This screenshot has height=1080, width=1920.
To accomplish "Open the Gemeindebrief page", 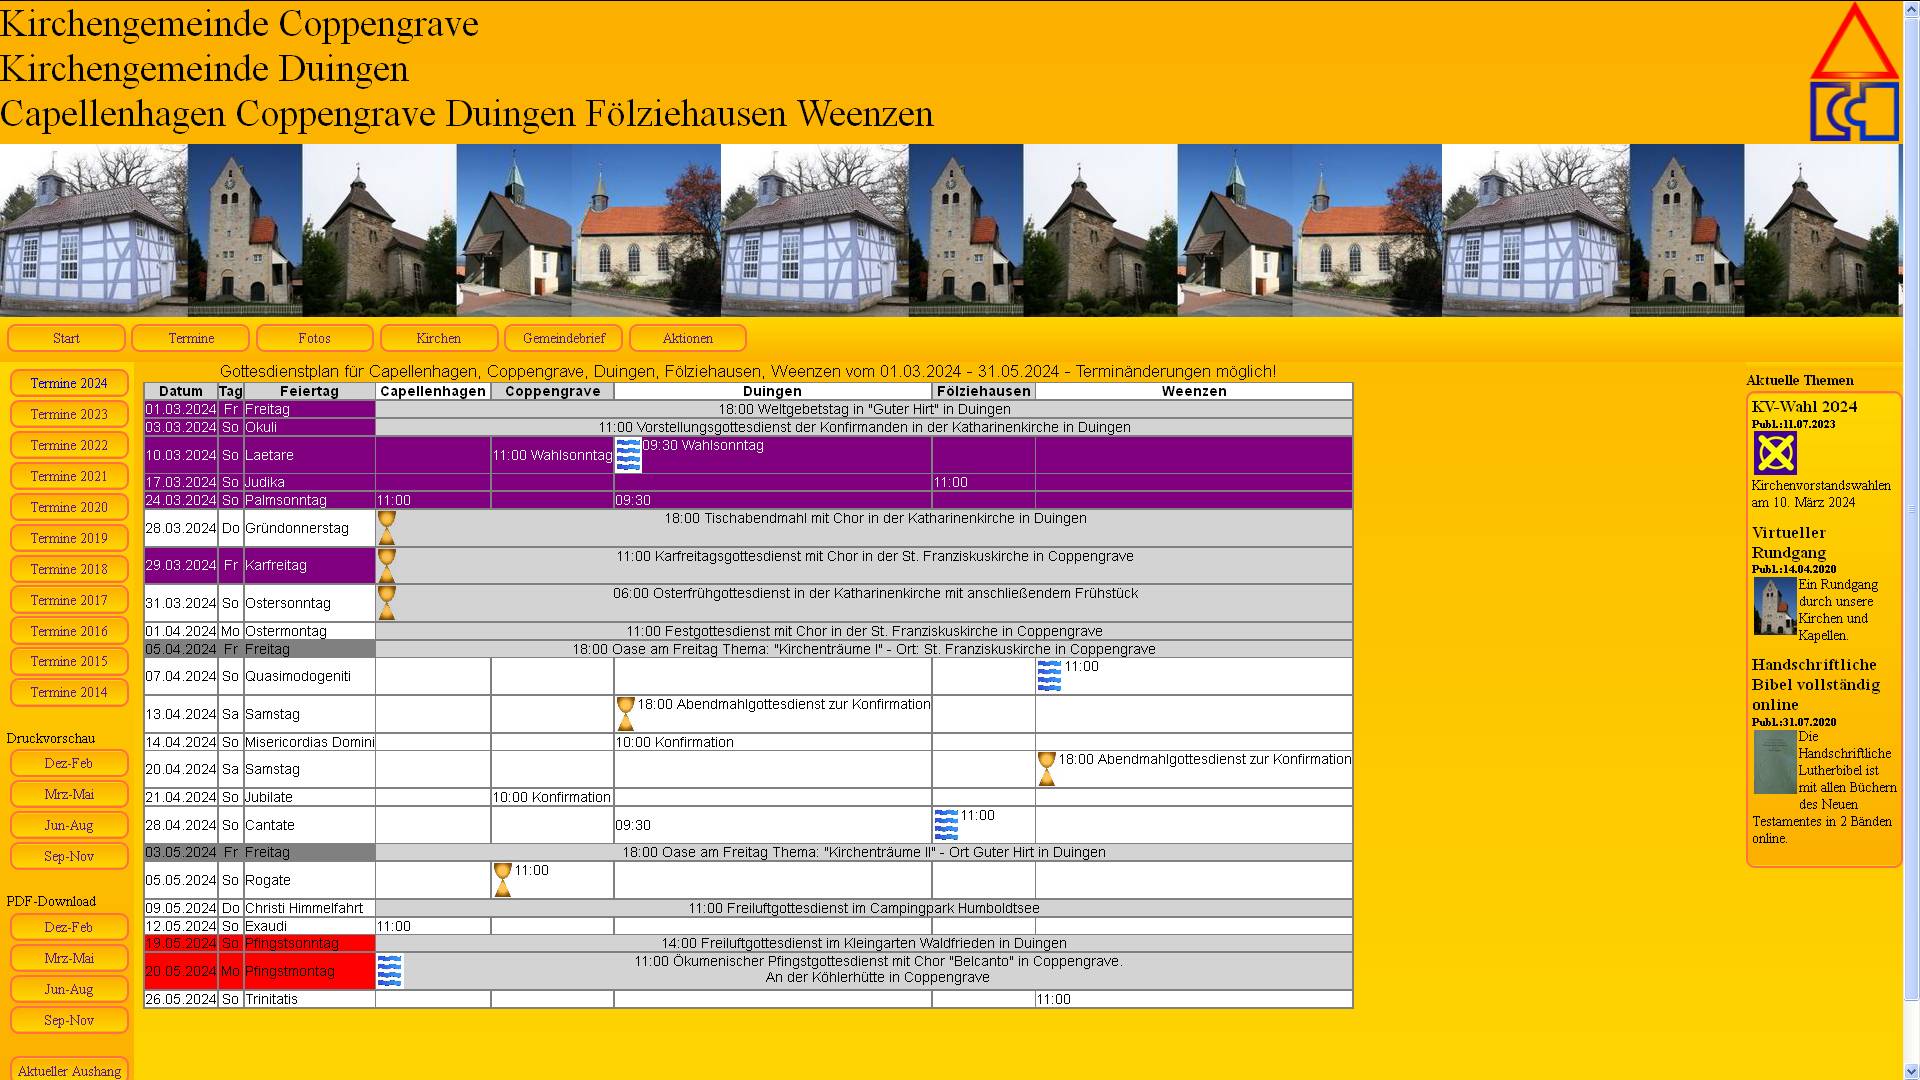I will [x=563, y=338].
